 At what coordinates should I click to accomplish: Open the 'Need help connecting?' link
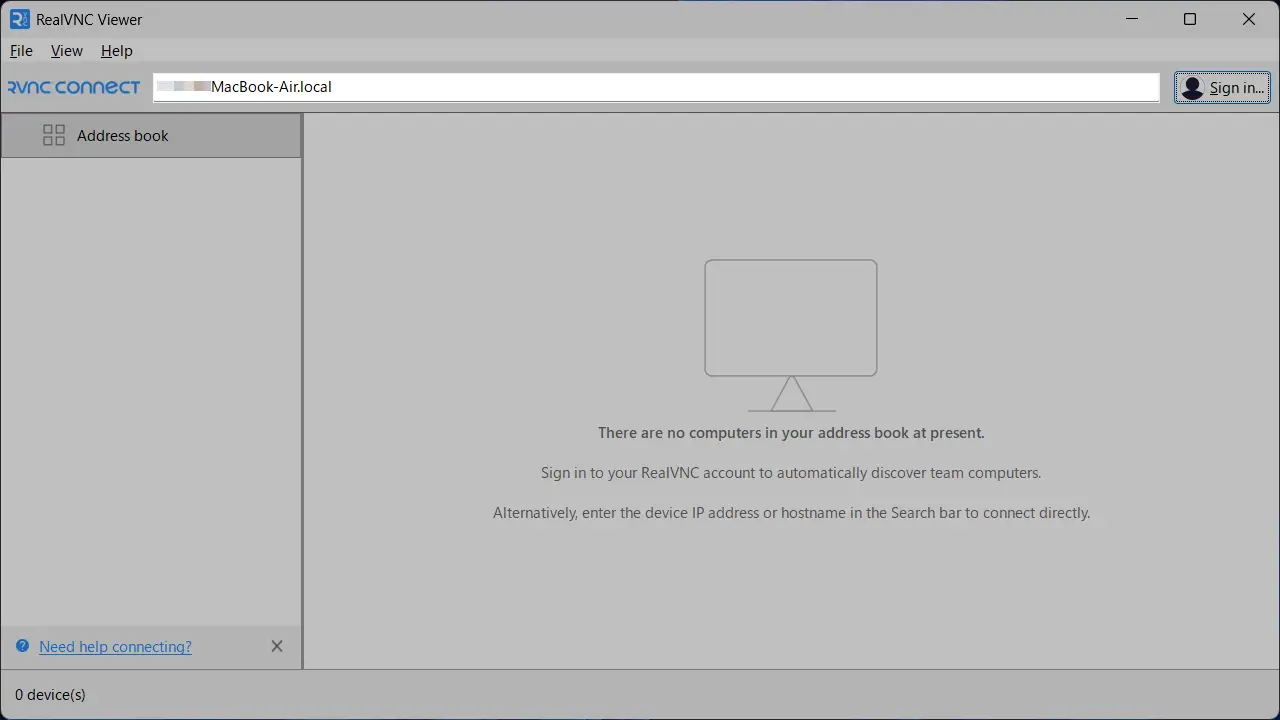click(x=115, y=647)
